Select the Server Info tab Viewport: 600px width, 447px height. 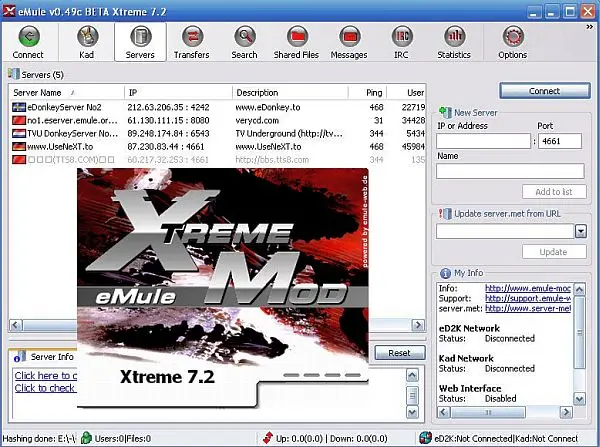pos(43,357)
